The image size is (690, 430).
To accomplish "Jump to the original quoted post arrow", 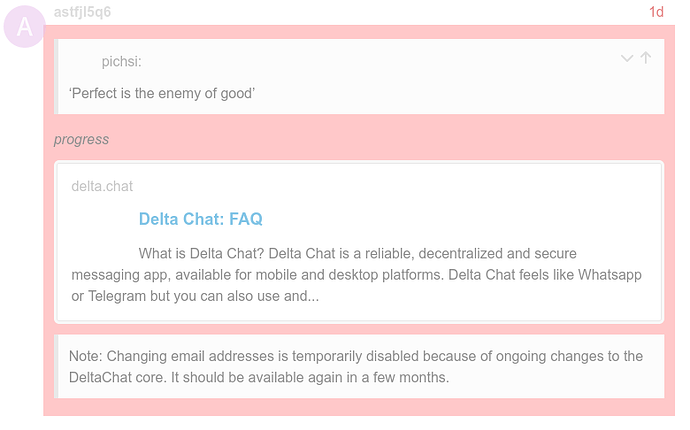I will 646,58.
